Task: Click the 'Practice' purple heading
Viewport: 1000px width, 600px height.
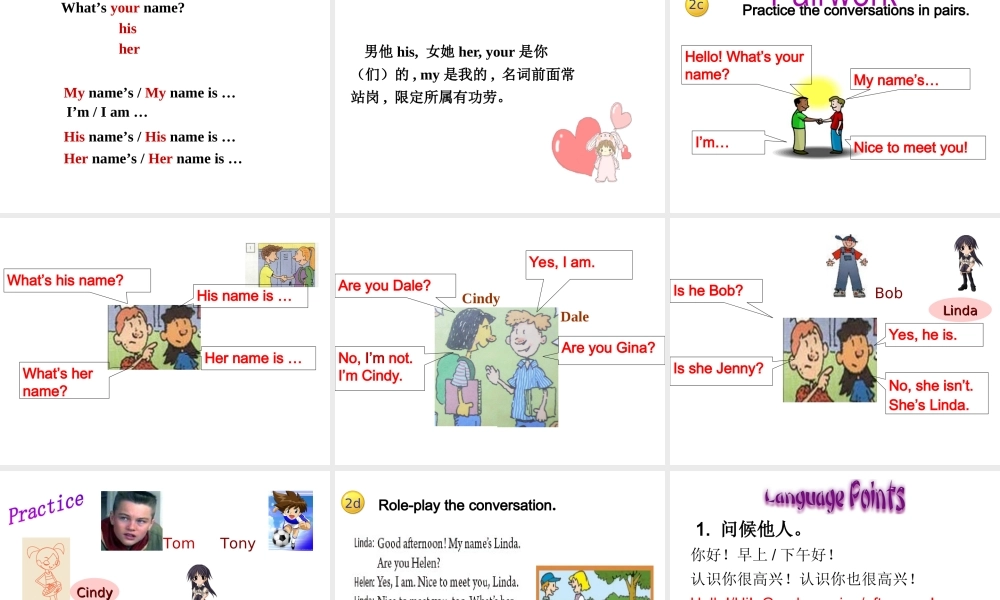Action: point(46,508)
